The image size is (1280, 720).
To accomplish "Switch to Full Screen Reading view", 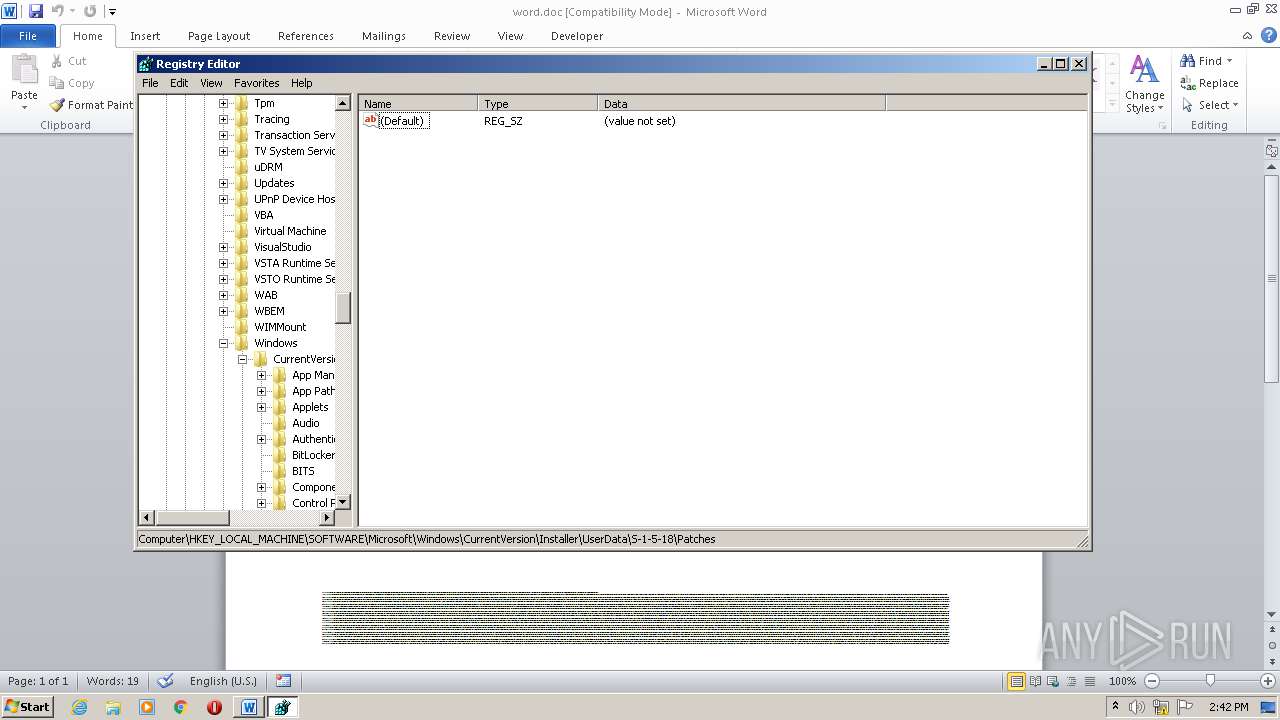I will pos(1035,681).
